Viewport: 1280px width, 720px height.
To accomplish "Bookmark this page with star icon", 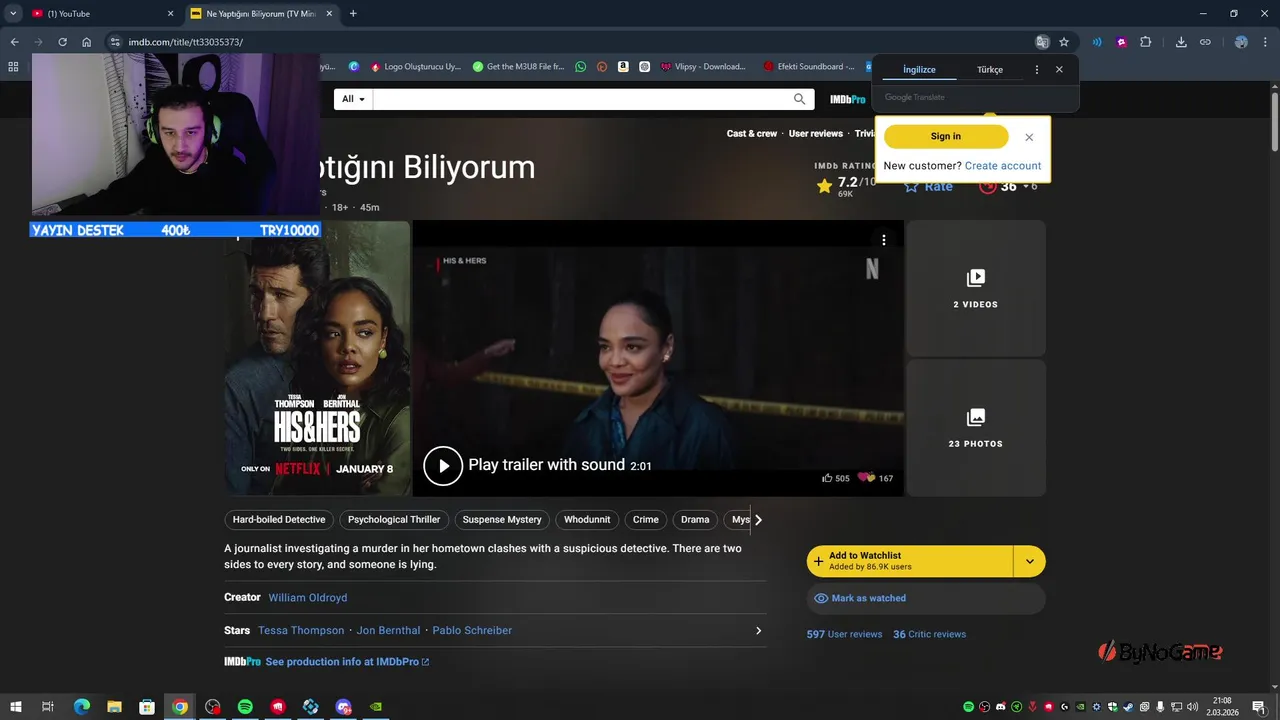I will pyautogui.click(x=1064, y=42).
